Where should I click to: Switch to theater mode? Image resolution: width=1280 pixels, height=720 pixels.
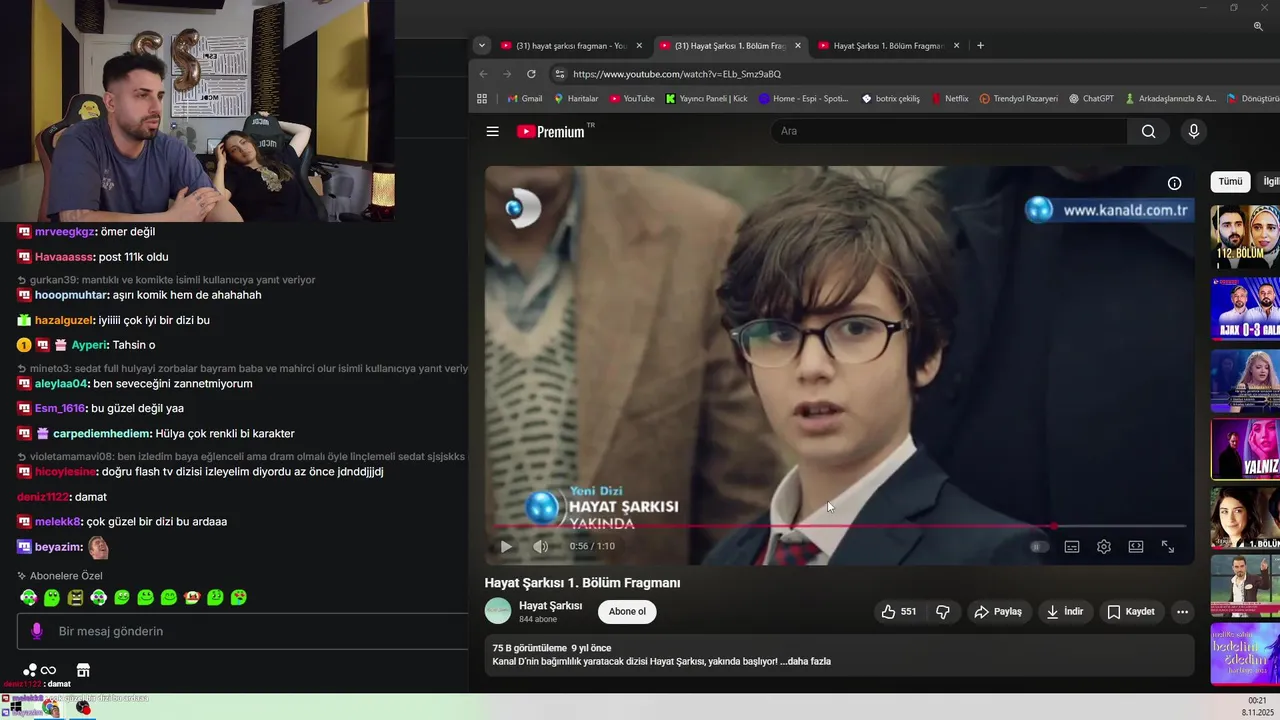coord(1136,547)
